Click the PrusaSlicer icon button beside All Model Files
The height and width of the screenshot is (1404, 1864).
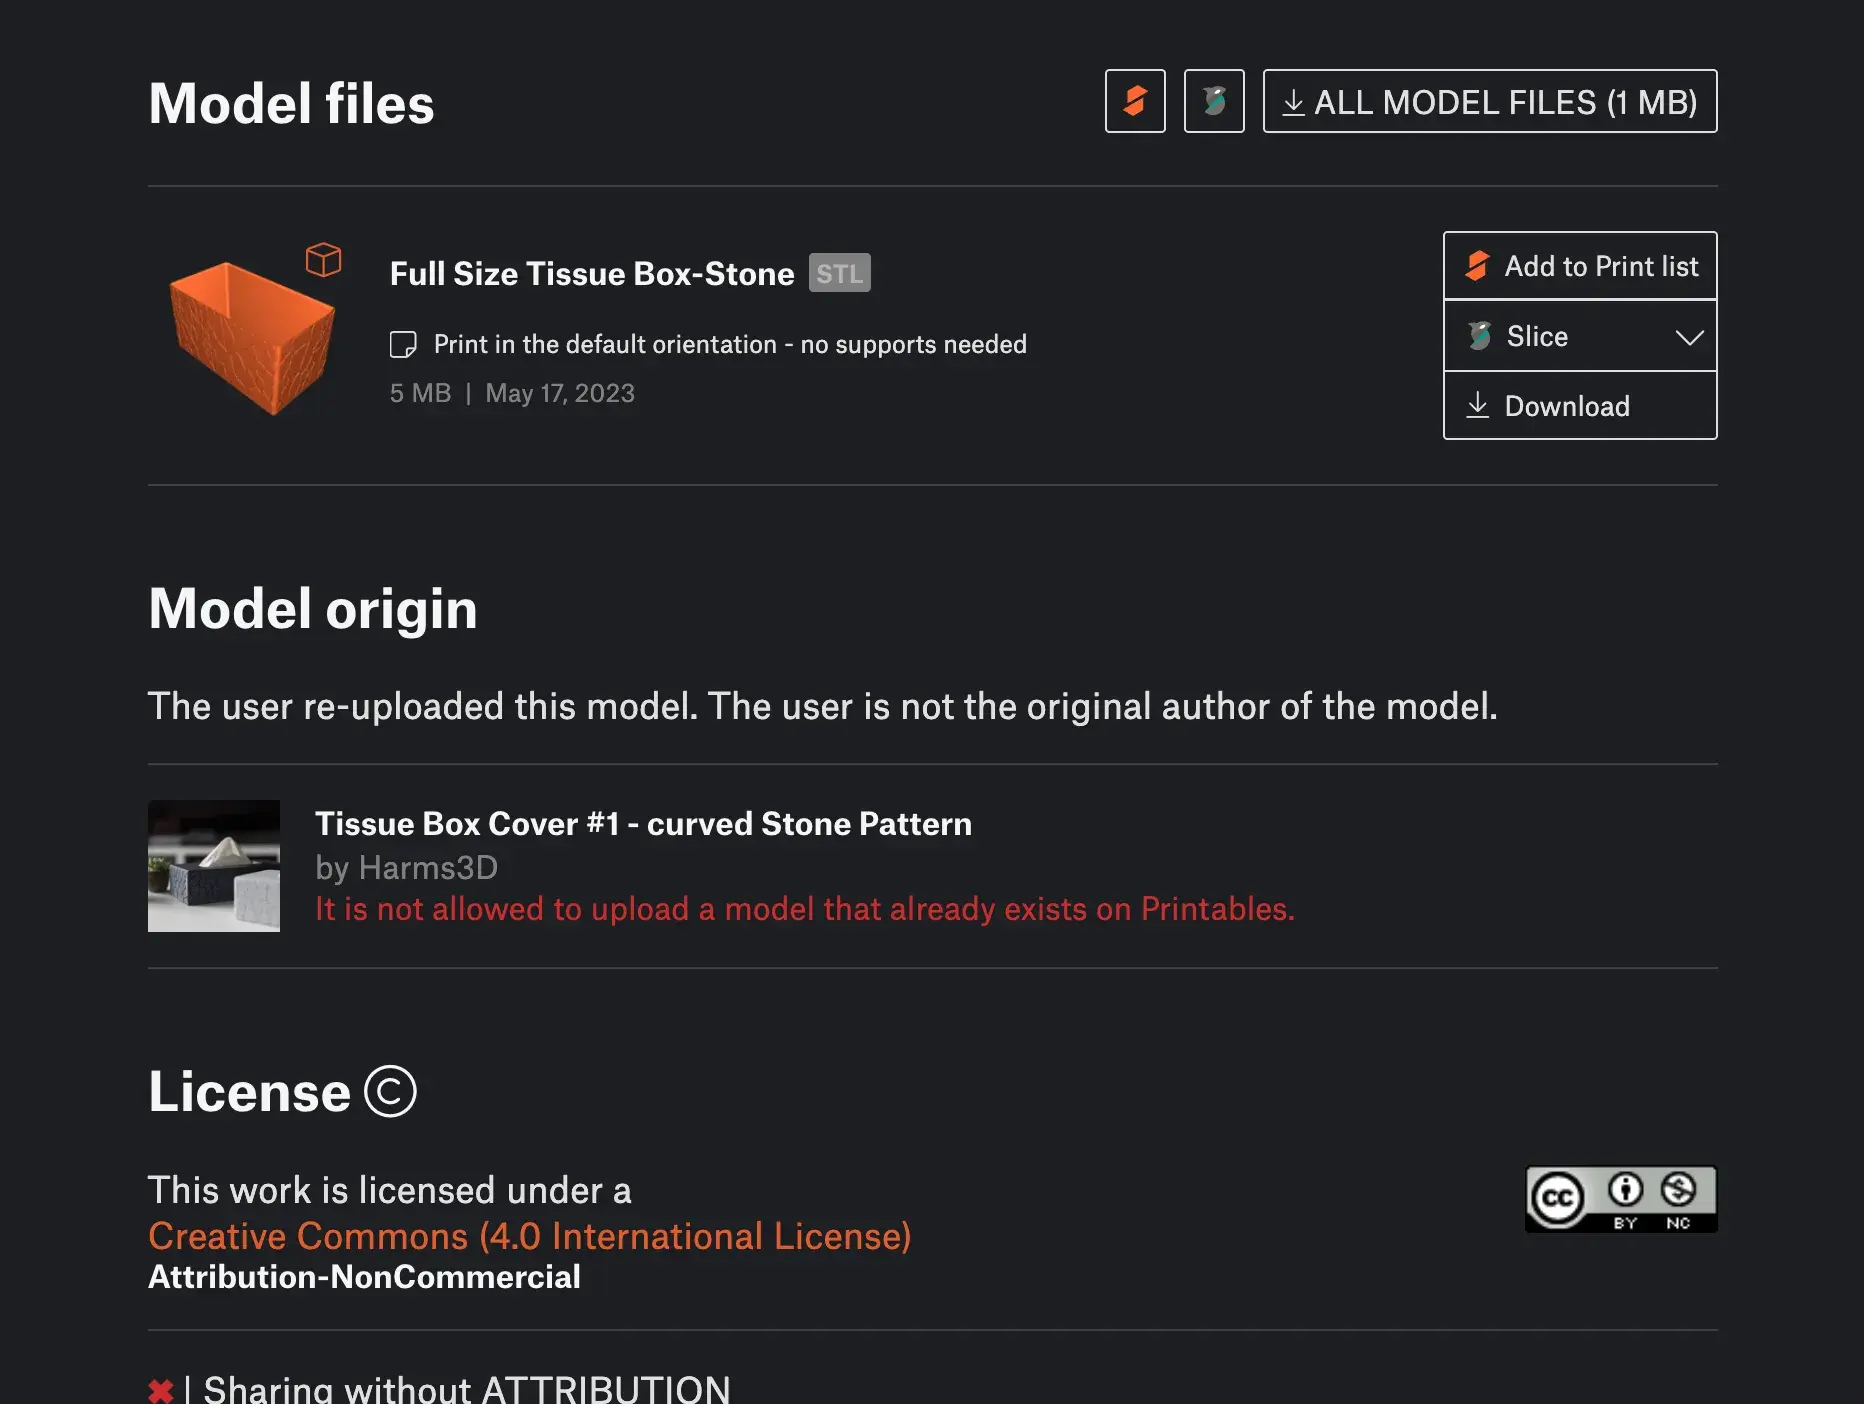(x=1214, y=101)
